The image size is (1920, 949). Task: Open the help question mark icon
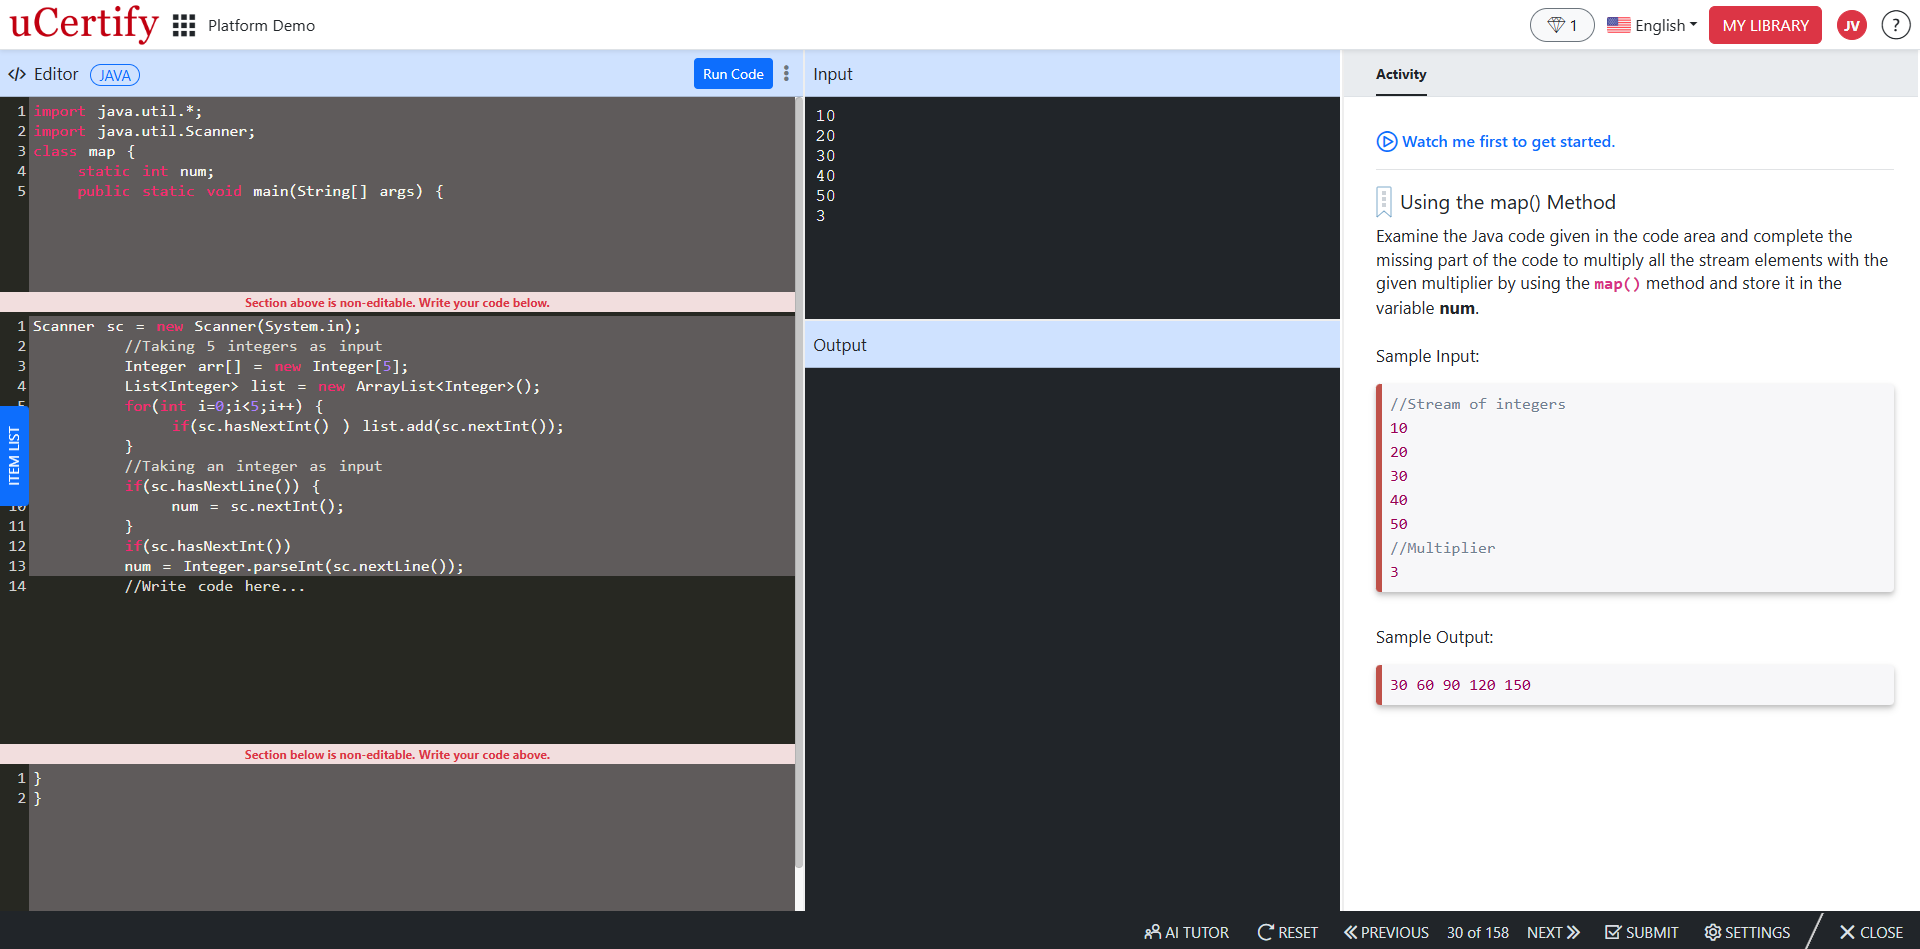[1896, 25]
